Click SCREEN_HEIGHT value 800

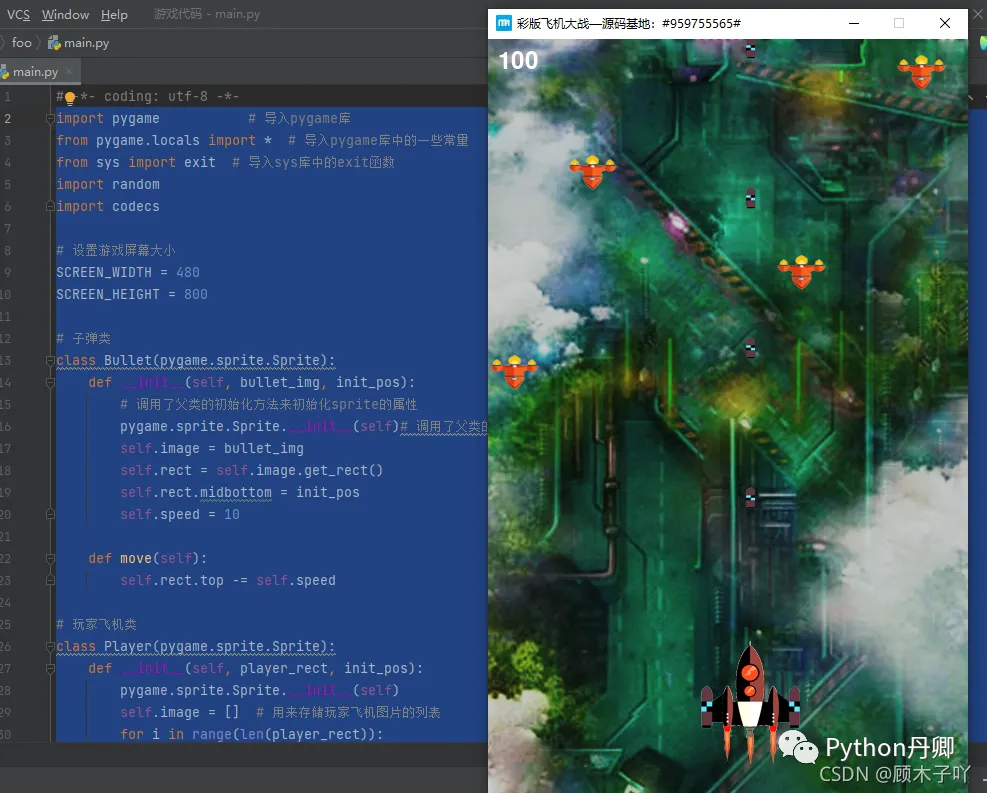(x=196, y=295)
